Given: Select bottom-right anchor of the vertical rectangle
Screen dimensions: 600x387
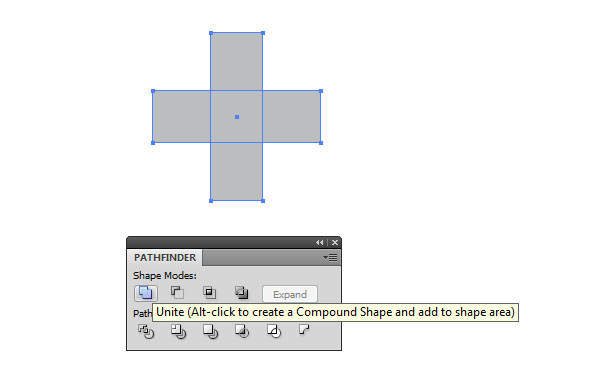Looking at the screenshot, I should (263, 201).
